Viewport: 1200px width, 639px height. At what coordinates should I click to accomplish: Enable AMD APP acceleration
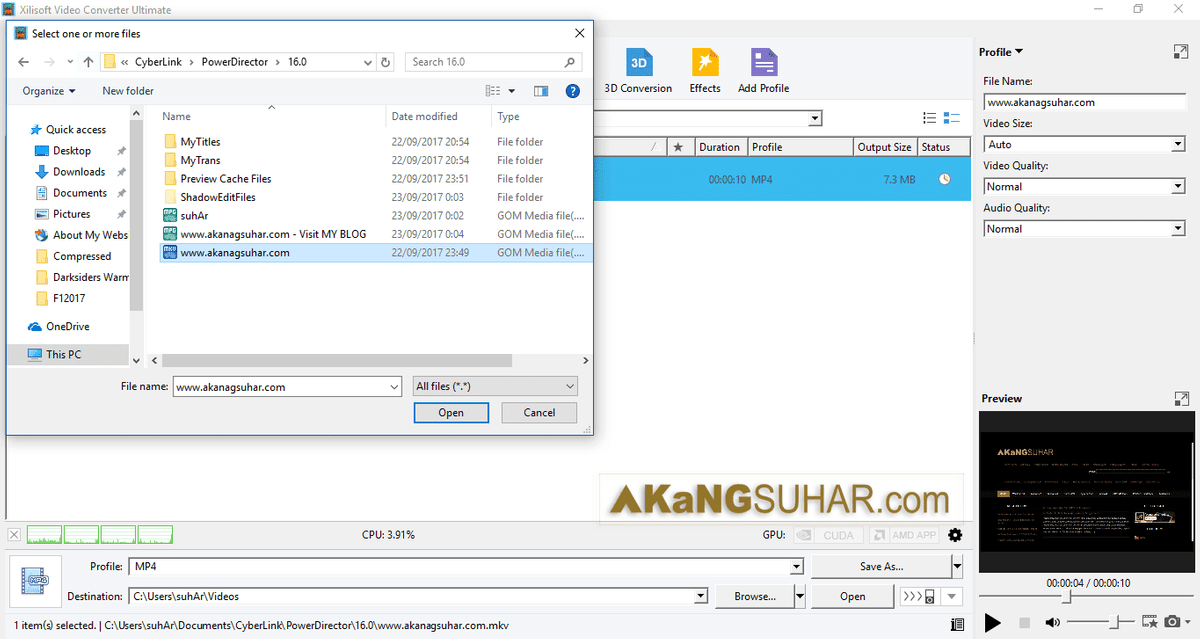pos(905,535)
